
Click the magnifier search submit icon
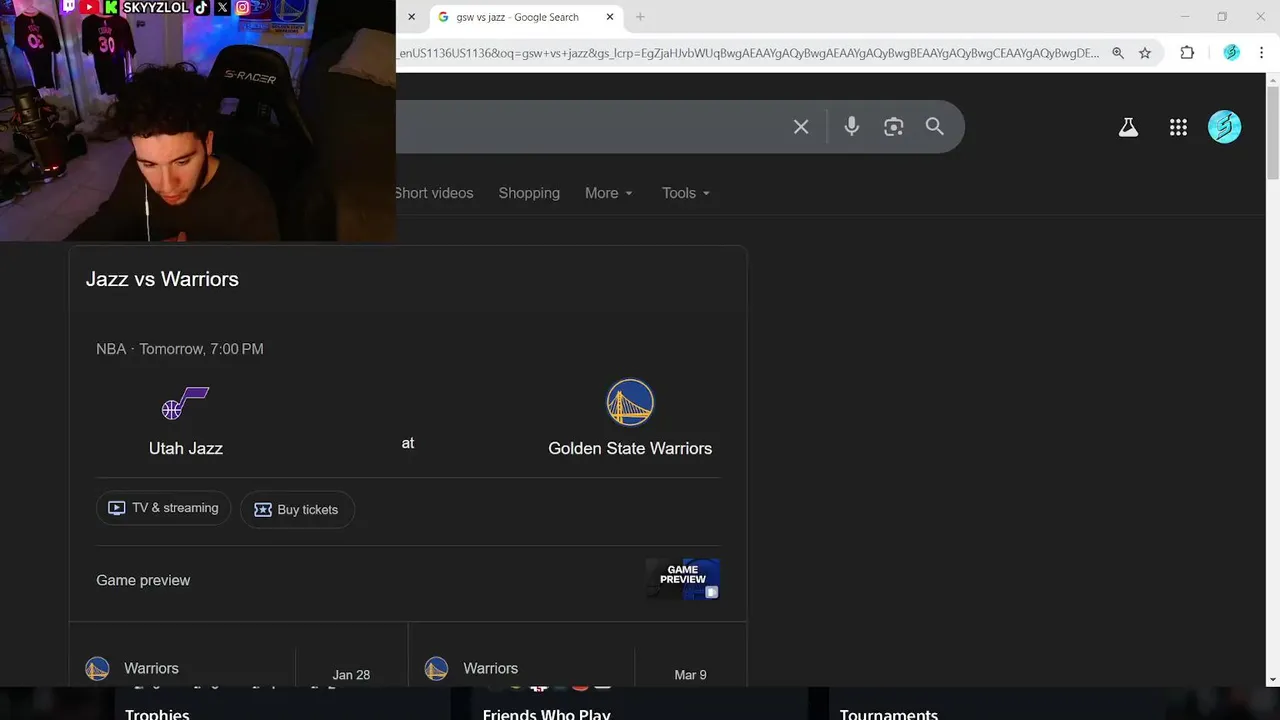tap(934, 126)
